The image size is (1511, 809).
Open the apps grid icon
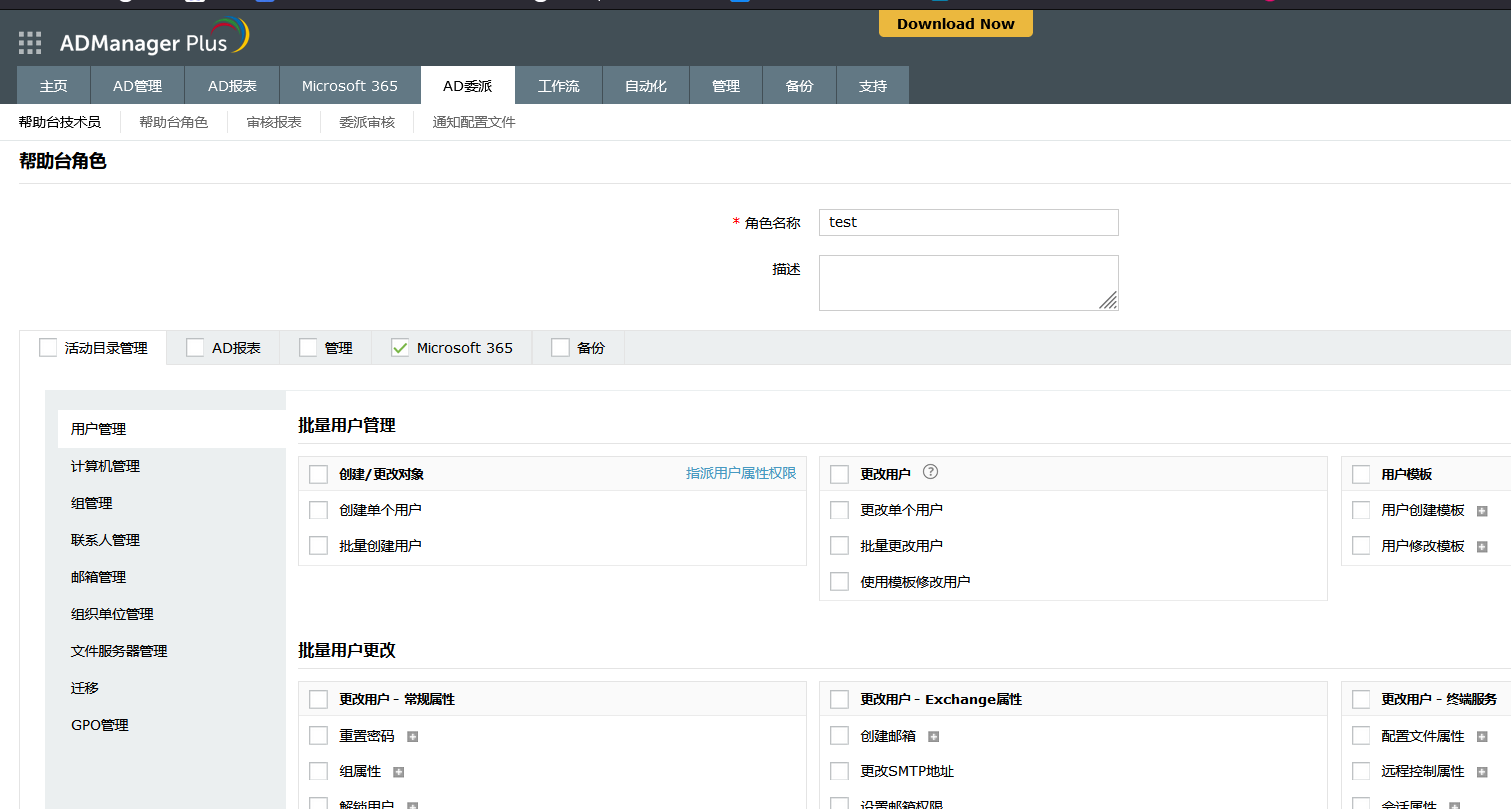click(30, 42)
